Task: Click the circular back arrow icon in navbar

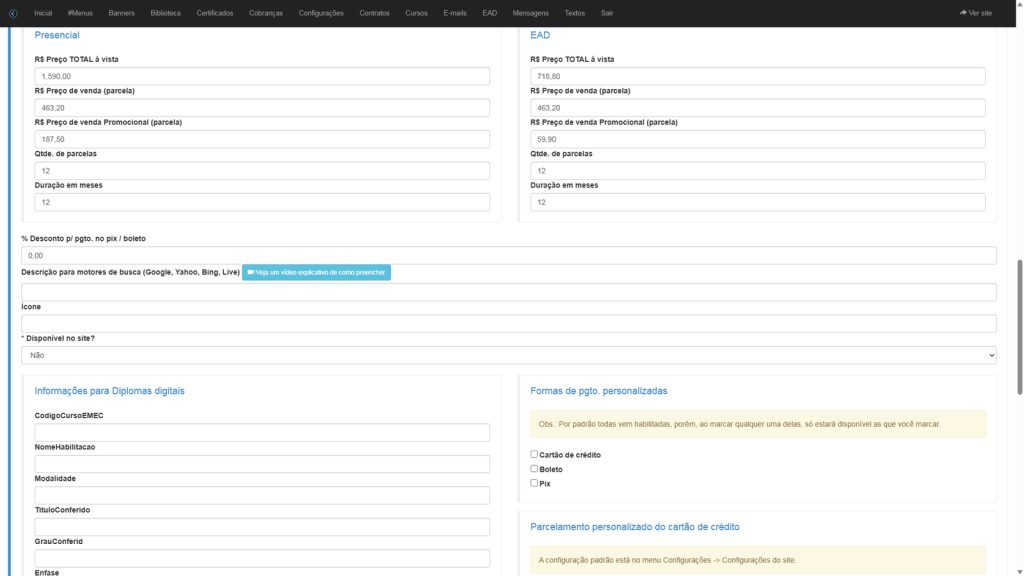Action: pos(13,13)
